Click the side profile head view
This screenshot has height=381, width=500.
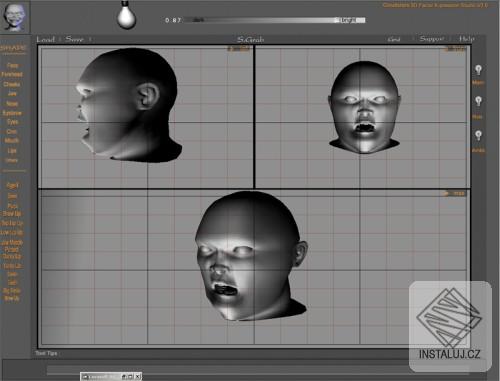click(x=128, y=105)
